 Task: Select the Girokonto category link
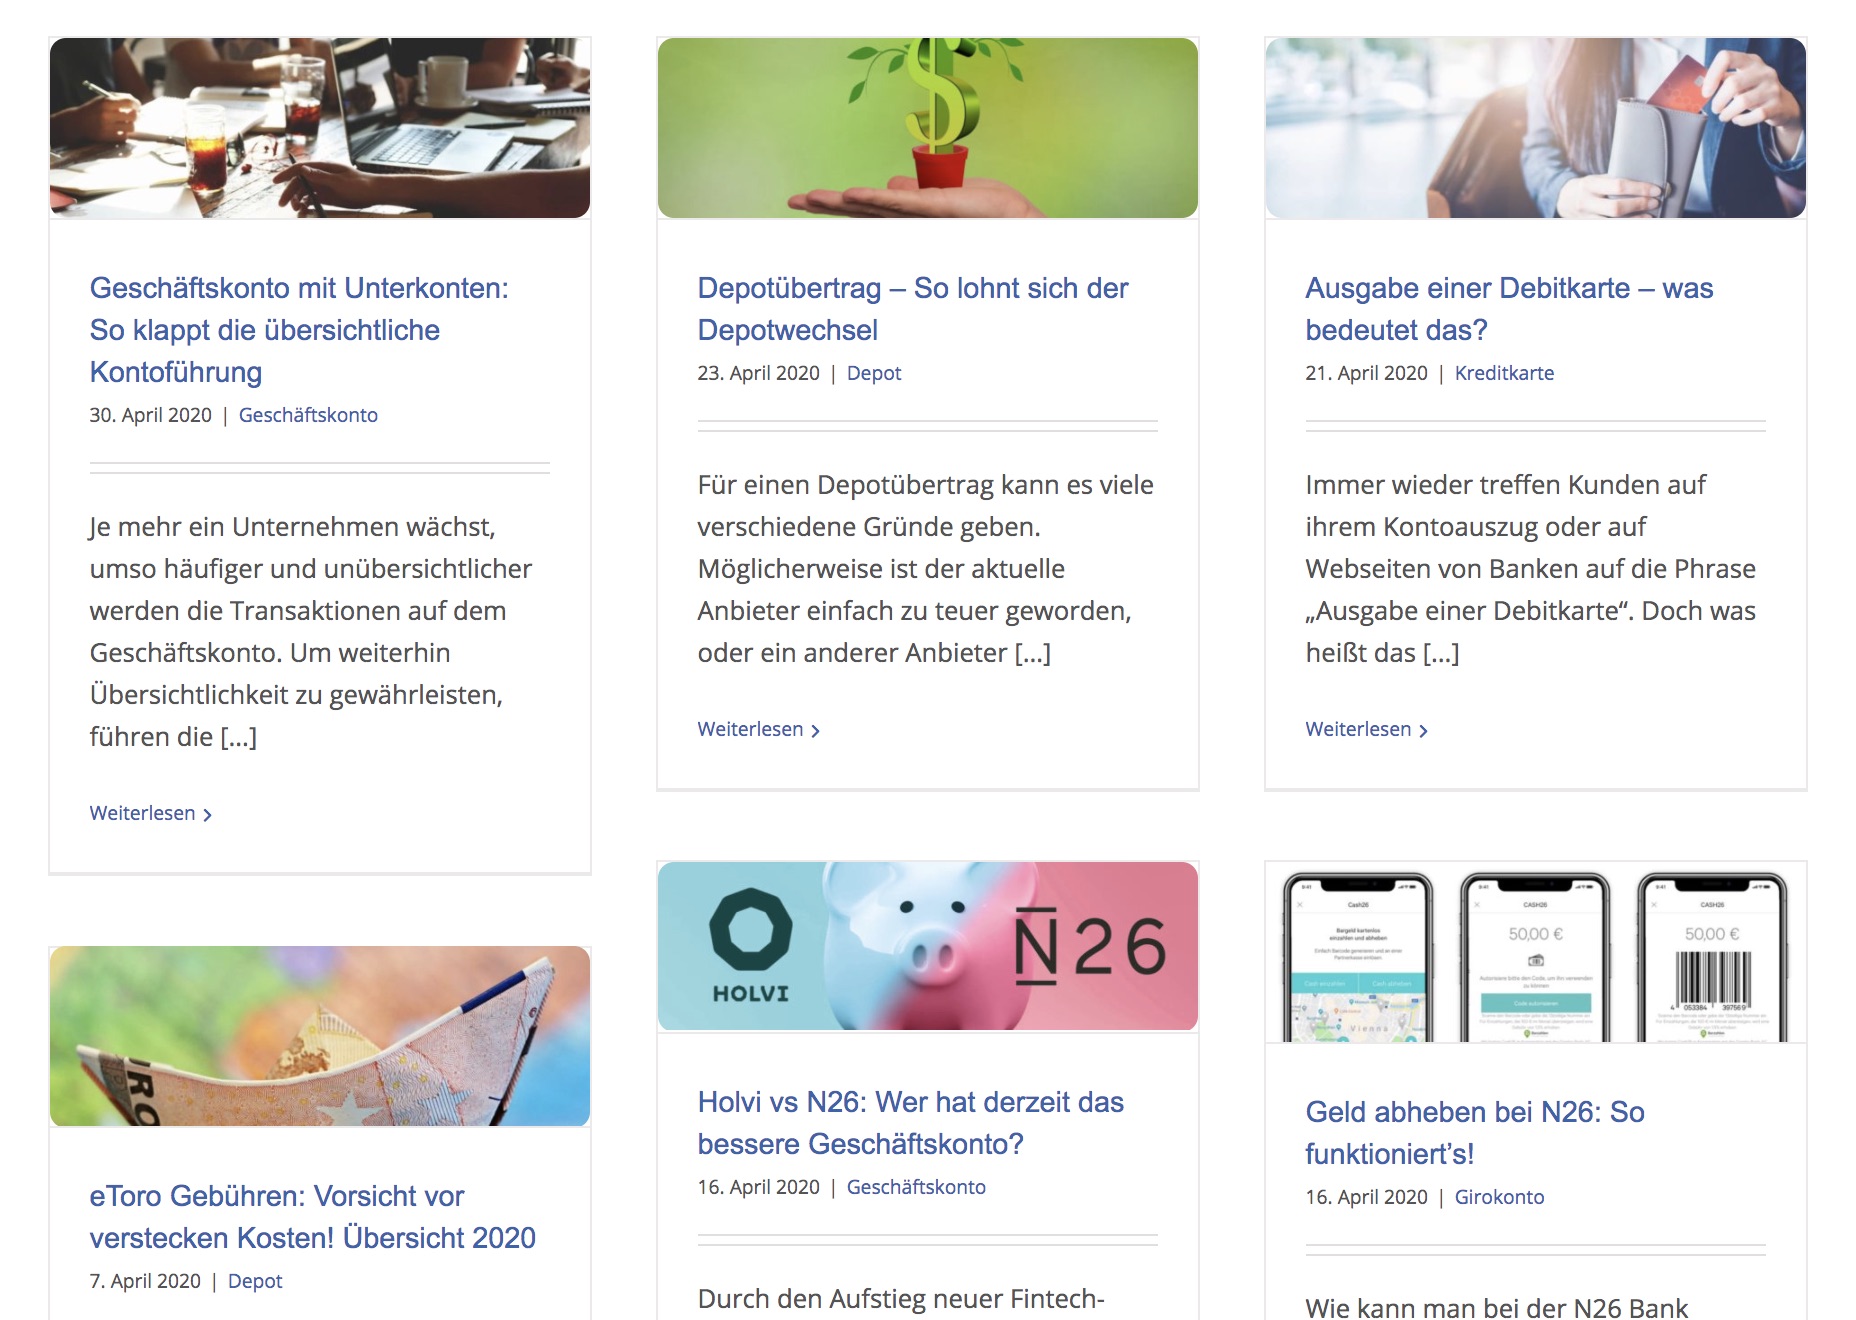point(1499,1197)
